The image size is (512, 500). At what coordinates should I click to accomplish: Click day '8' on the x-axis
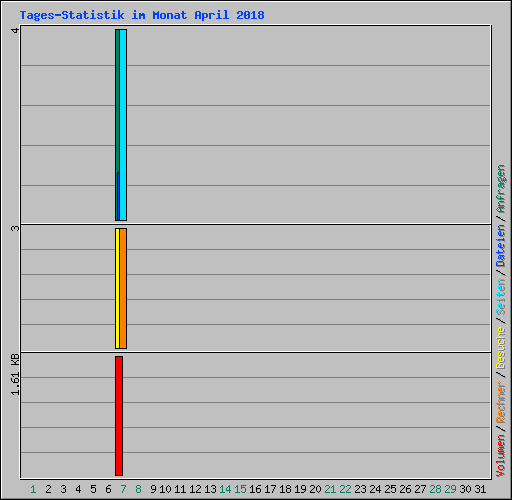click(138, 489)
